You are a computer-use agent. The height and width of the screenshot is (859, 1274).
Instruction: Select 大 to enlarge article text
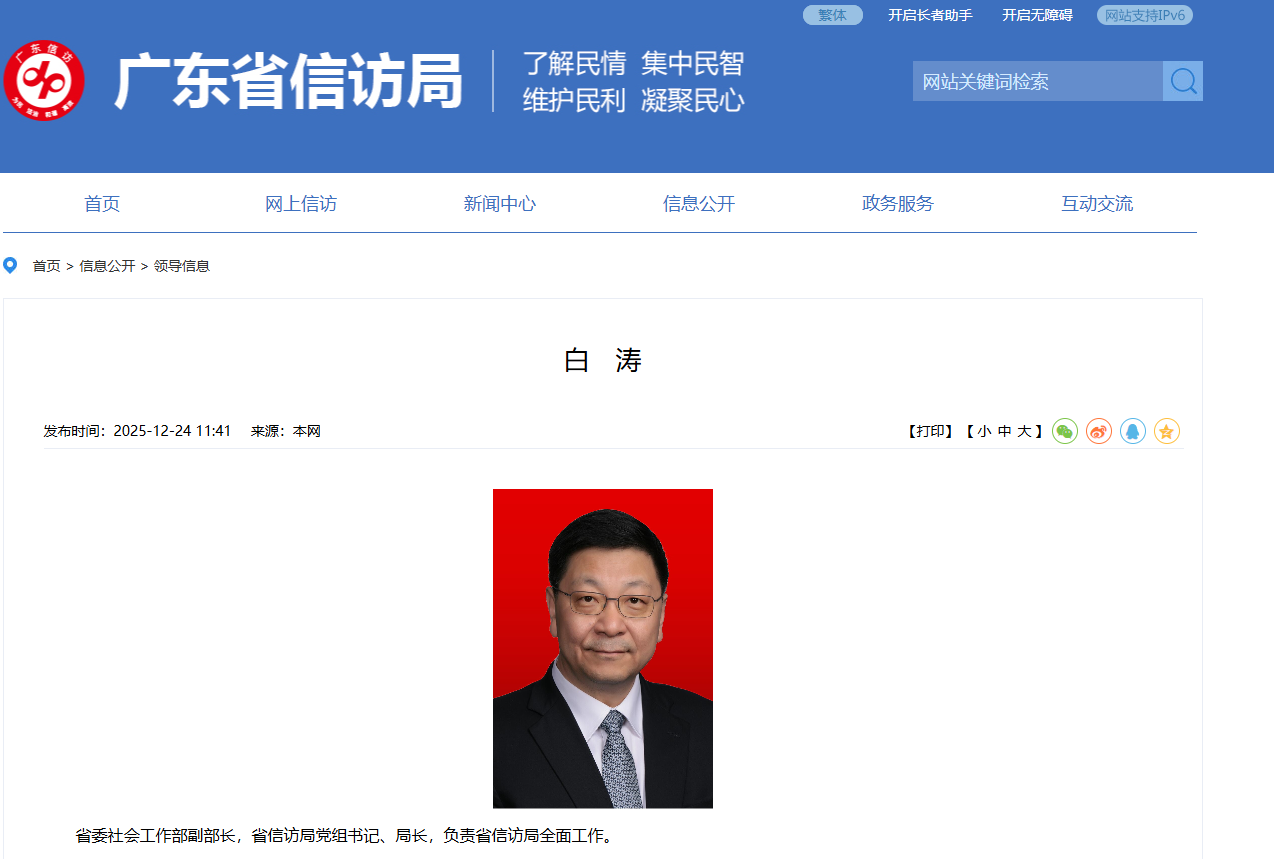tap(1029, 431)
